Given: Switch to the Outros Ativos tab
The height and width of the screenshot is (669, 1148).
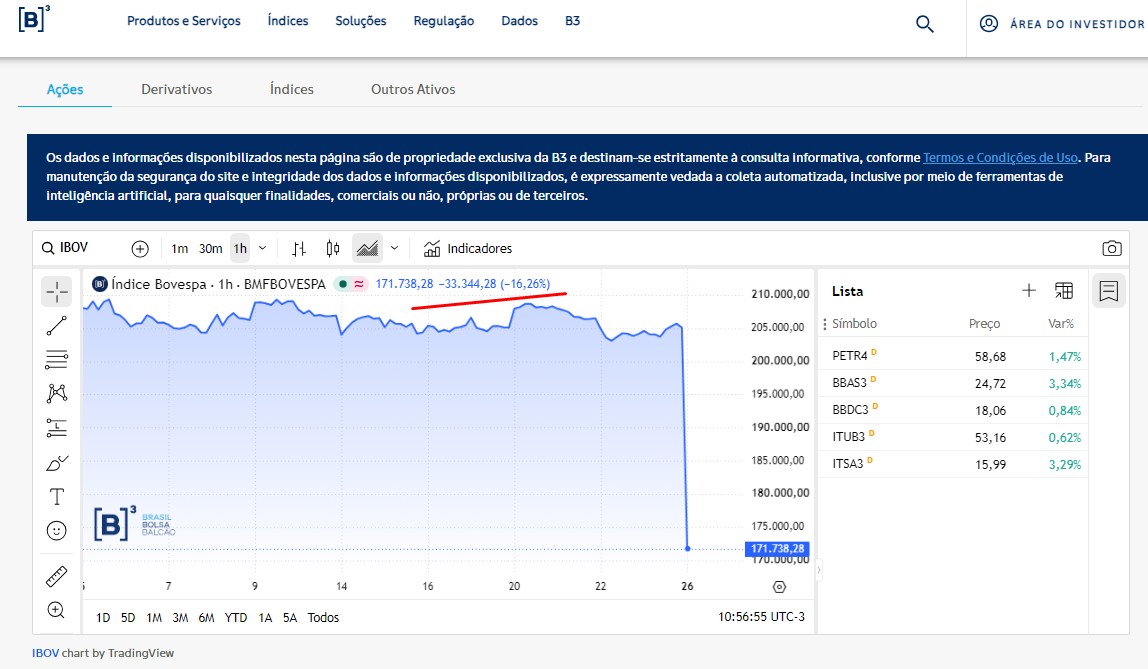Looking at the screenshot, I should tap(413, 89).
